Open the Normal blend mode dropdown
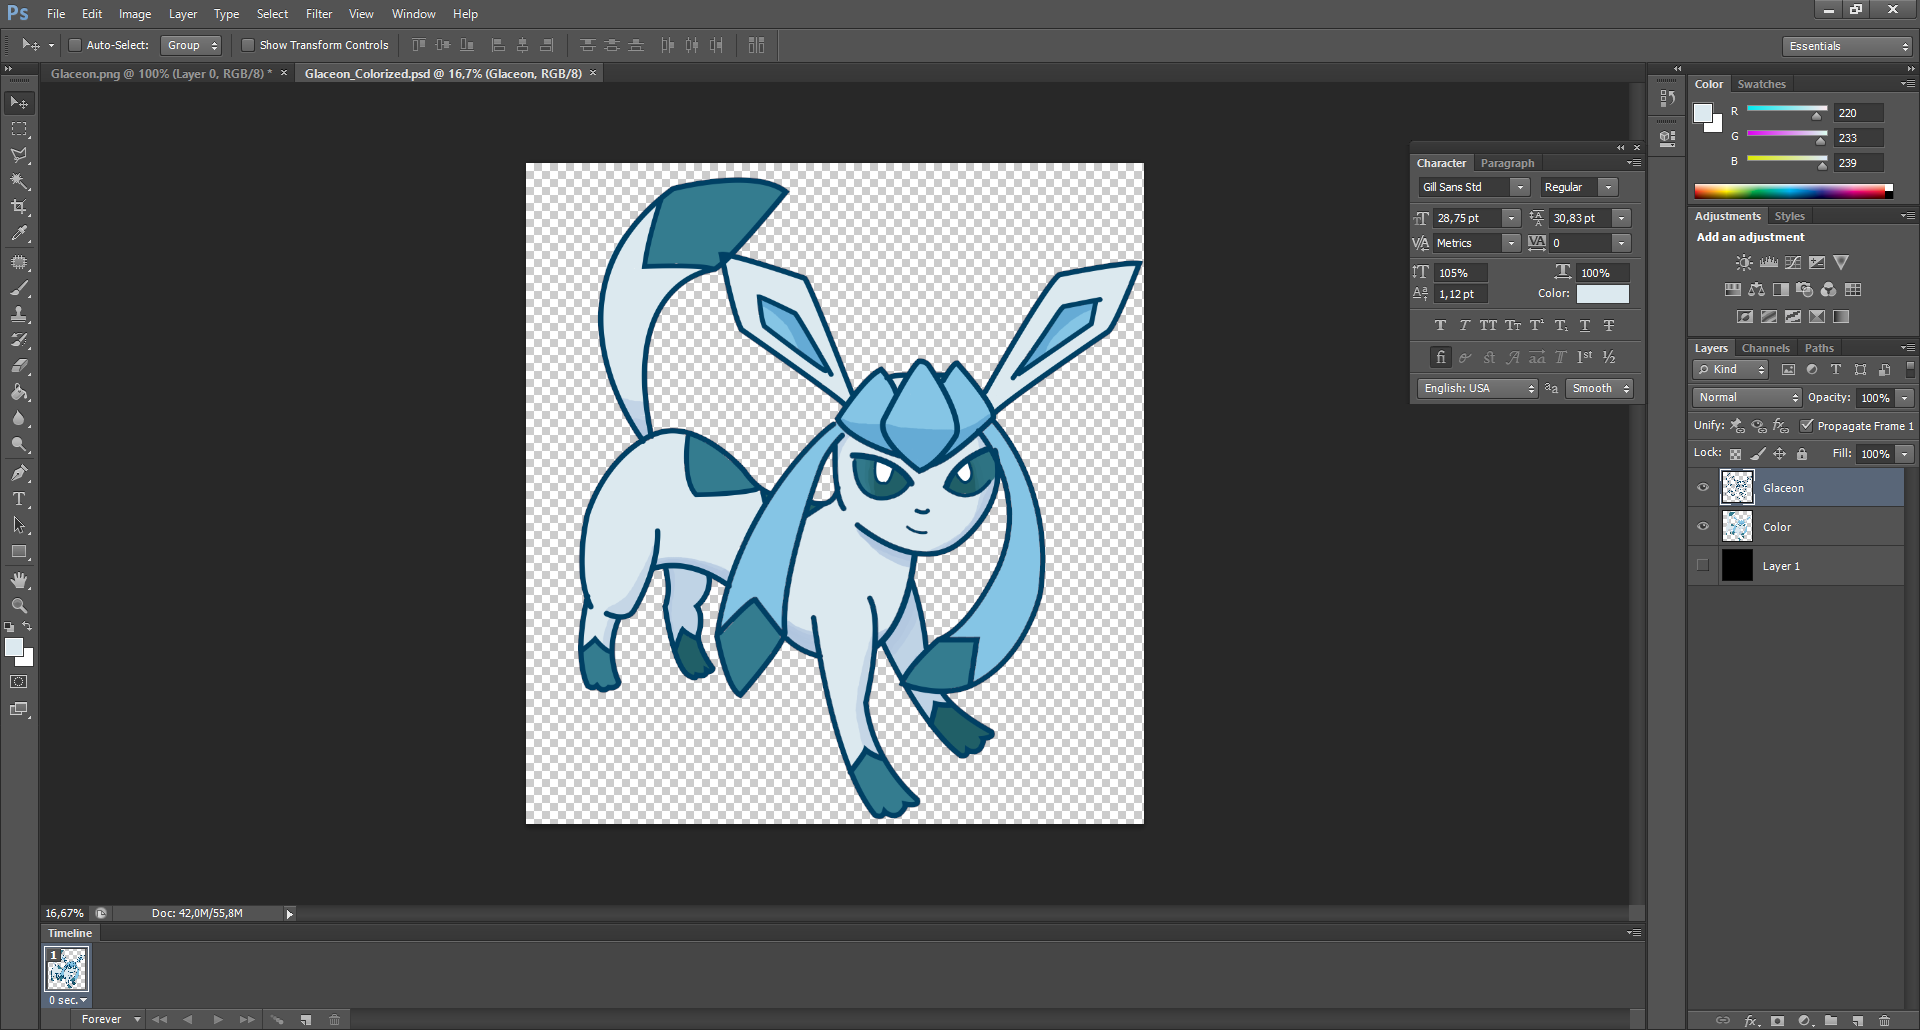Screen dimensions: 1920x1030 (1747, 397)
